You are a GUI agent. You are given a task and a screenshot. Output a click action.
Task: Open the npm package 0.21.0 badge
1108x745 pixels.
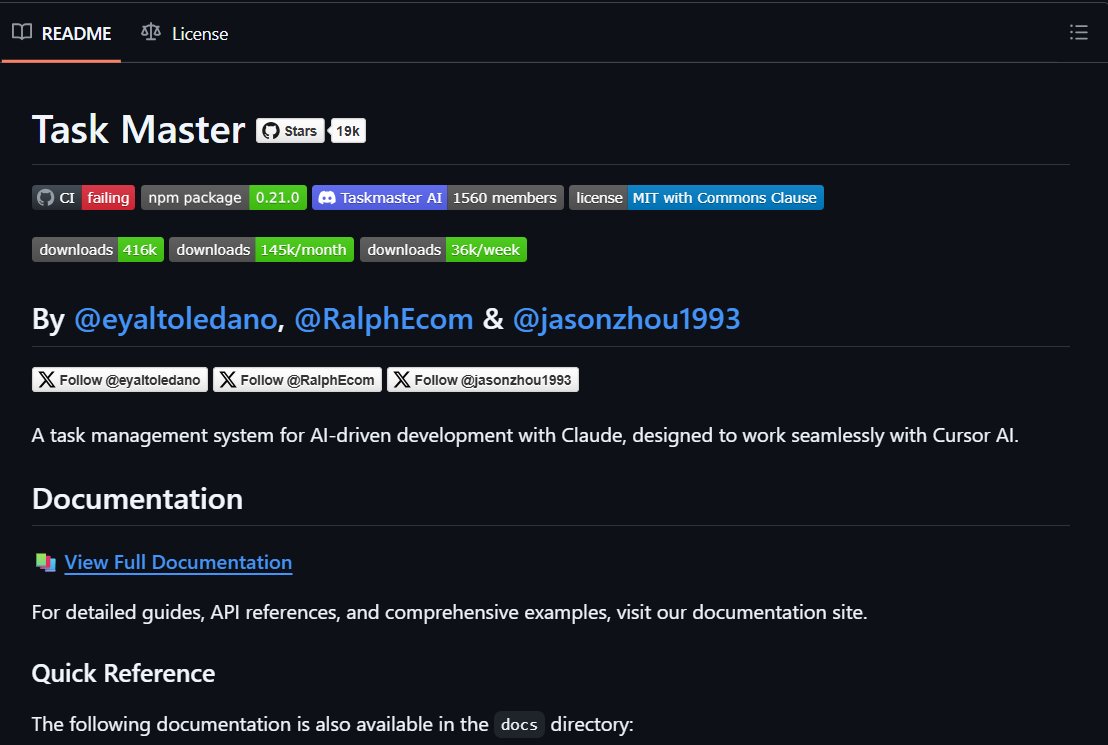click(x=224, y=198)
